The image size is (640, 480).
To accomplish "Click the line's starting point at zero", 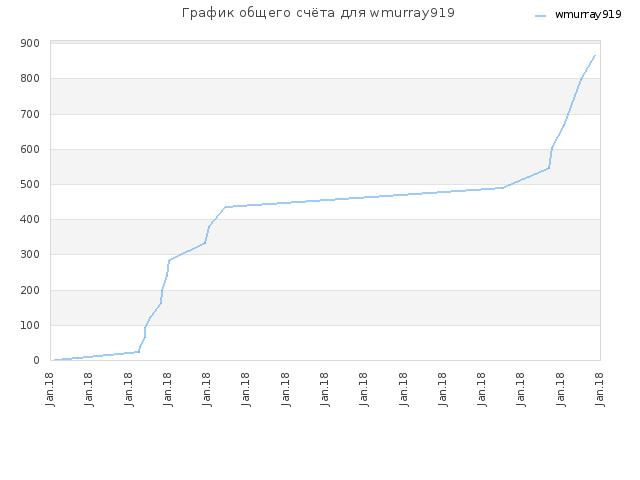I will 54,360.
